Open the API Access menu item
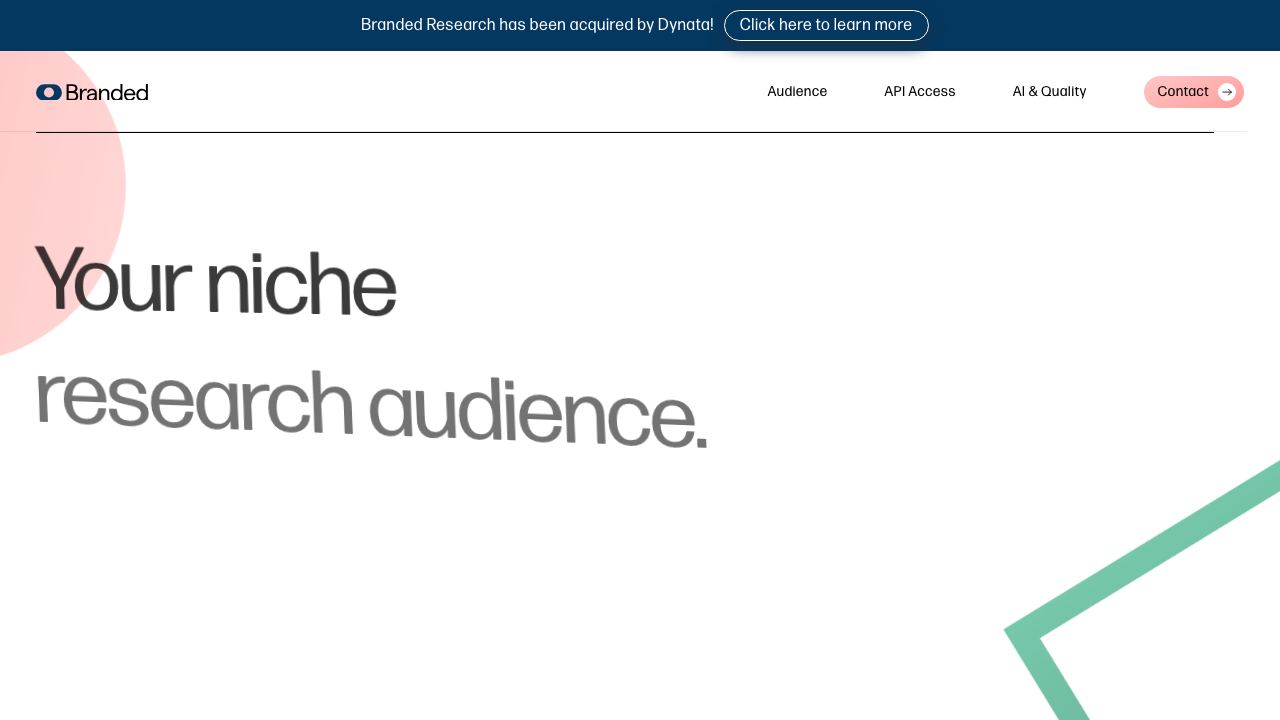1280x720 pixels. (x=920, y=92)
